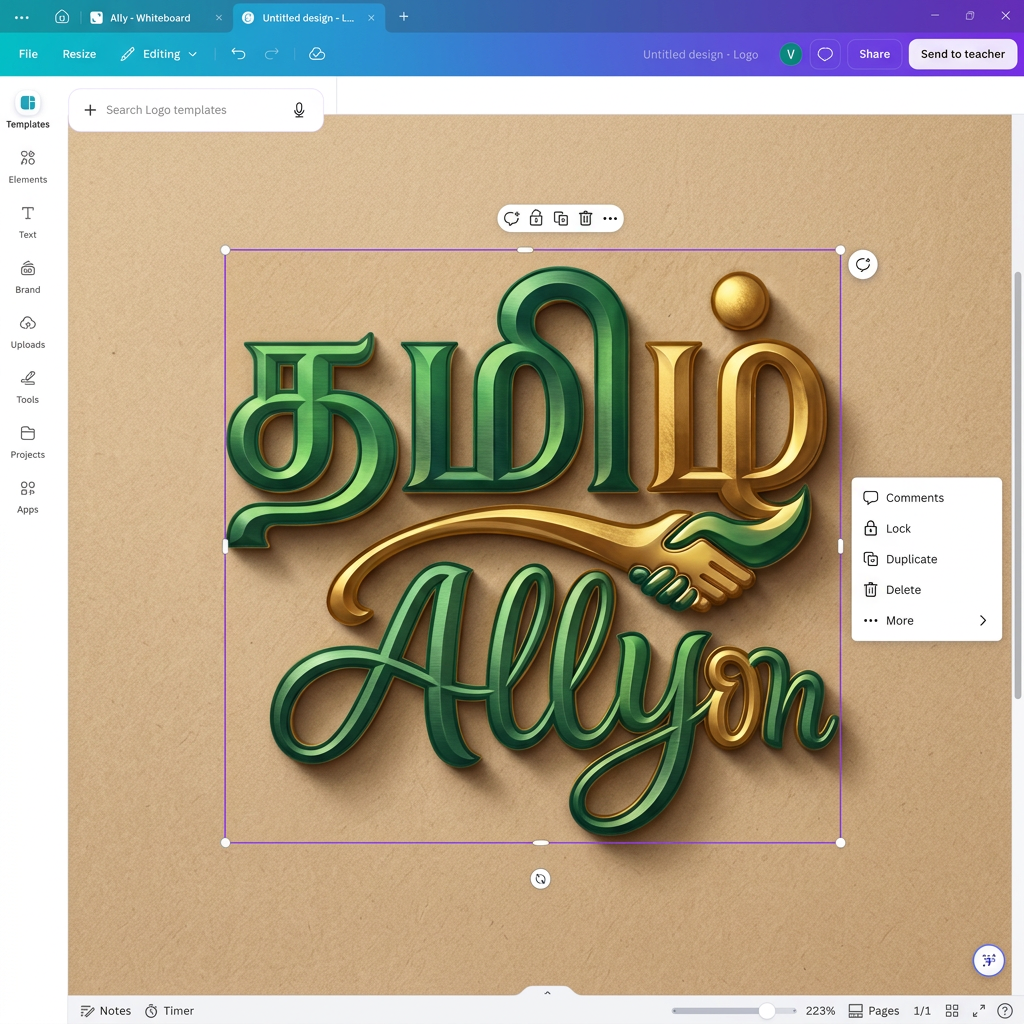1024x1024 pixels.
Task: Click the 1/1 page counter
Action: pyautogui.click(x=921, y=1010)
